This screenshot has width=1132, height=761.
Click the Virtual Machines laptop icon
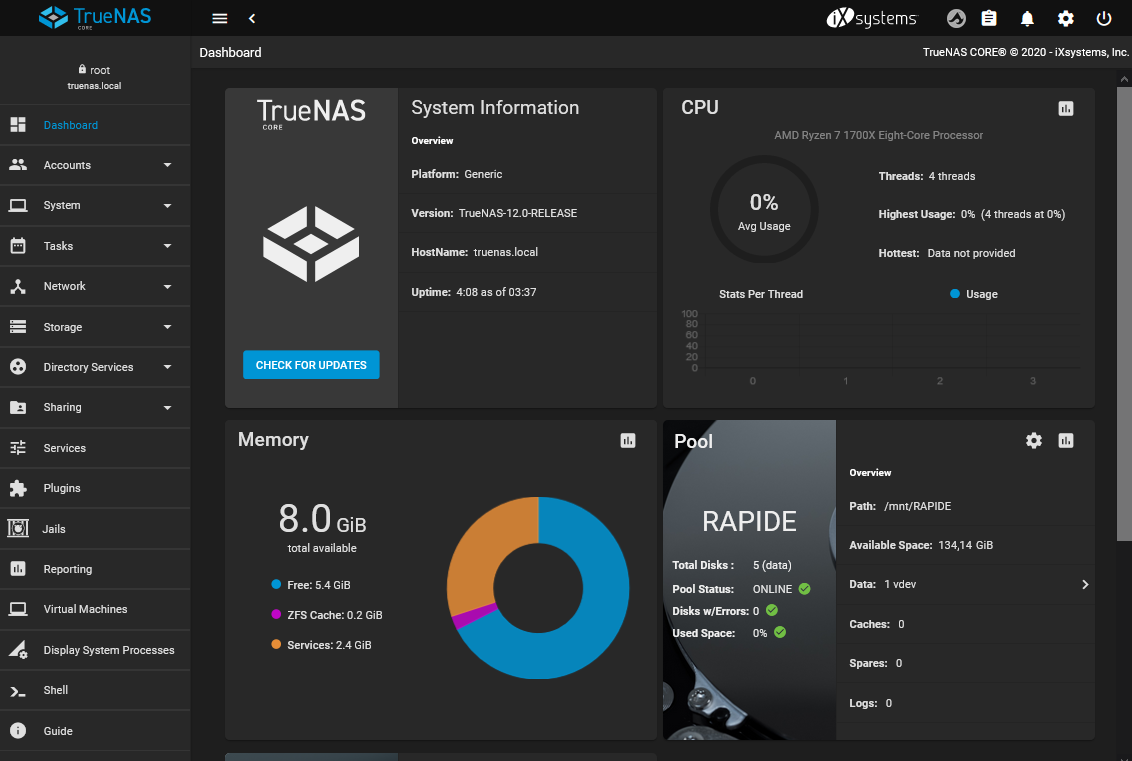click(18, 609)
